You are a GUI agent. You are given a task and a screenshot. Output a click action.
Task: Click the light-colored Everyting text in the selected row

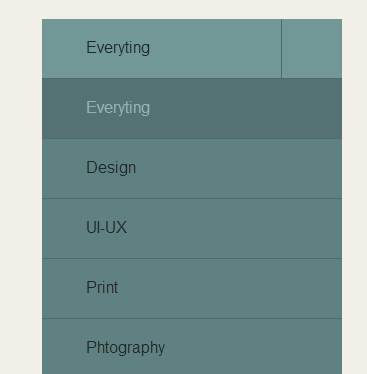click(118, 108)
